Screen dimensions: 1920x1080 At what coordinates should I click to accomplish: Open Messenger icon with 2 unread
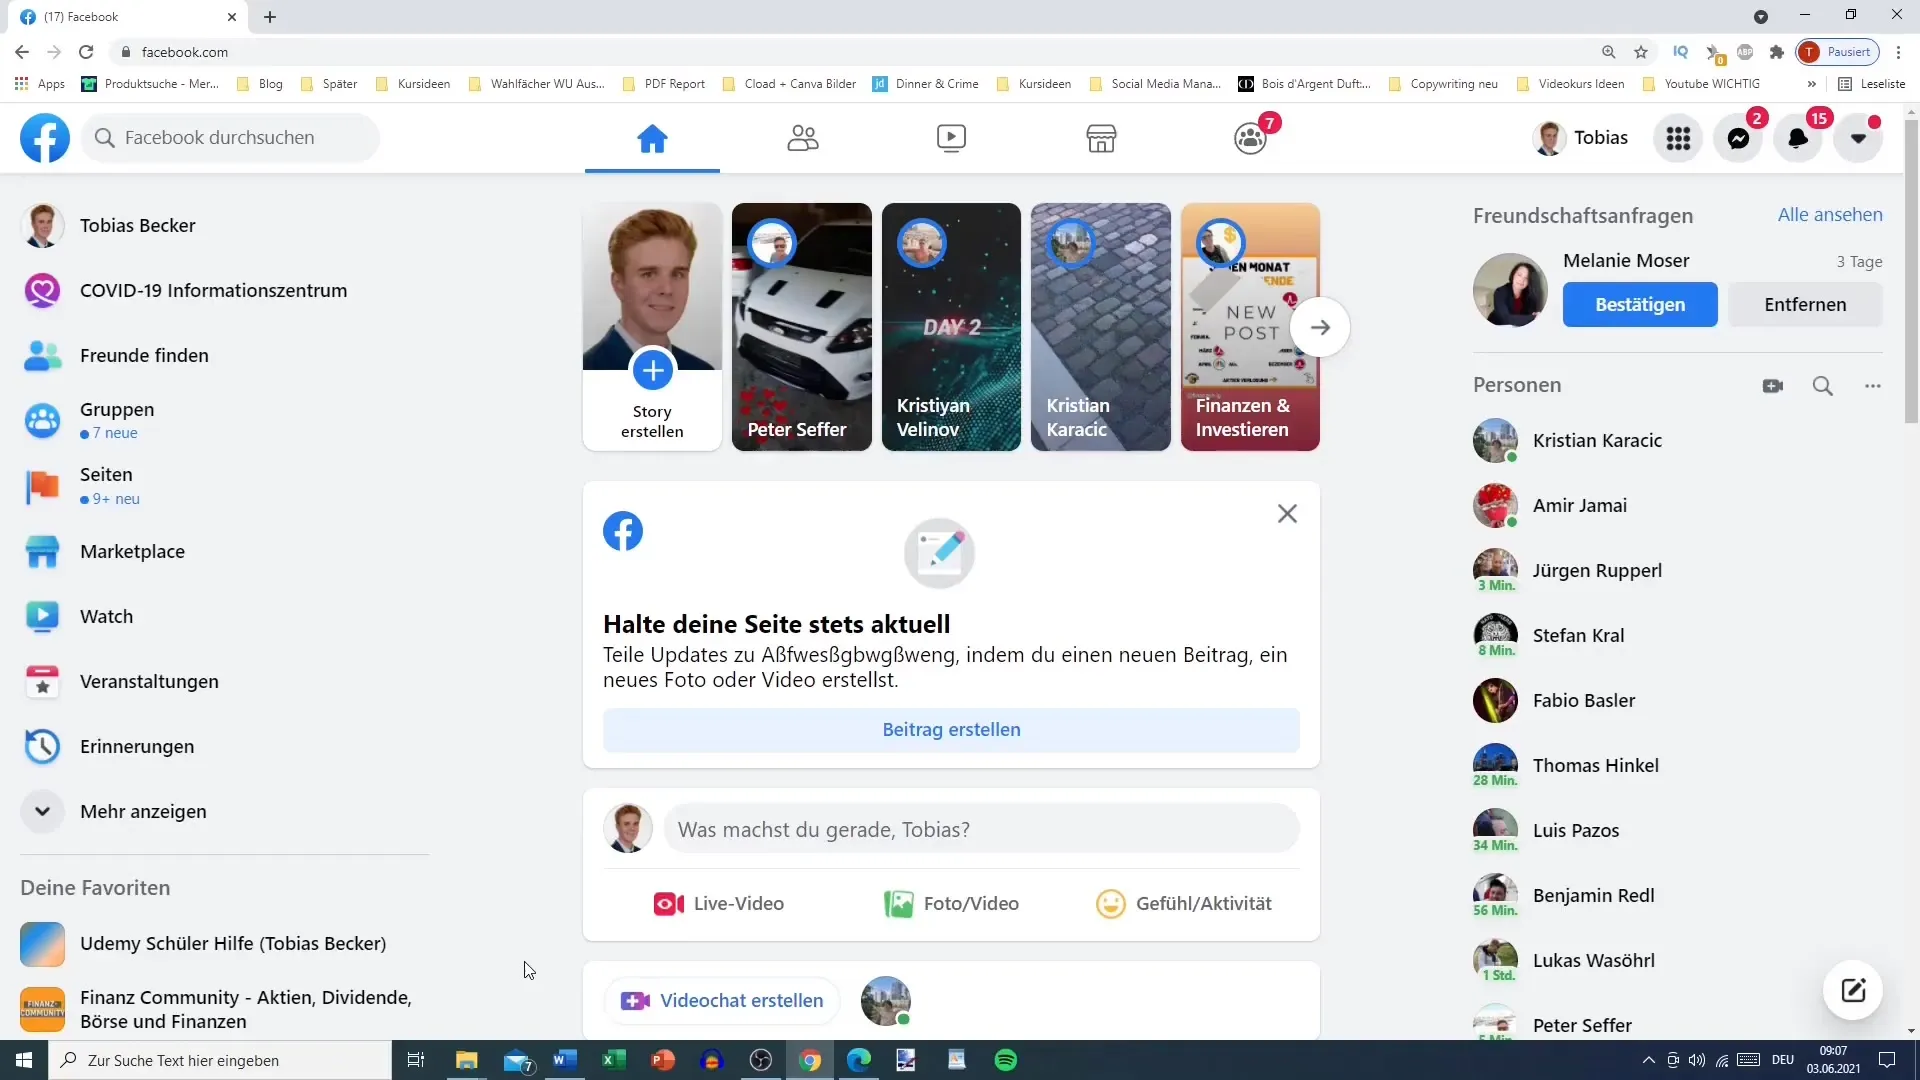pos(1738,138)
